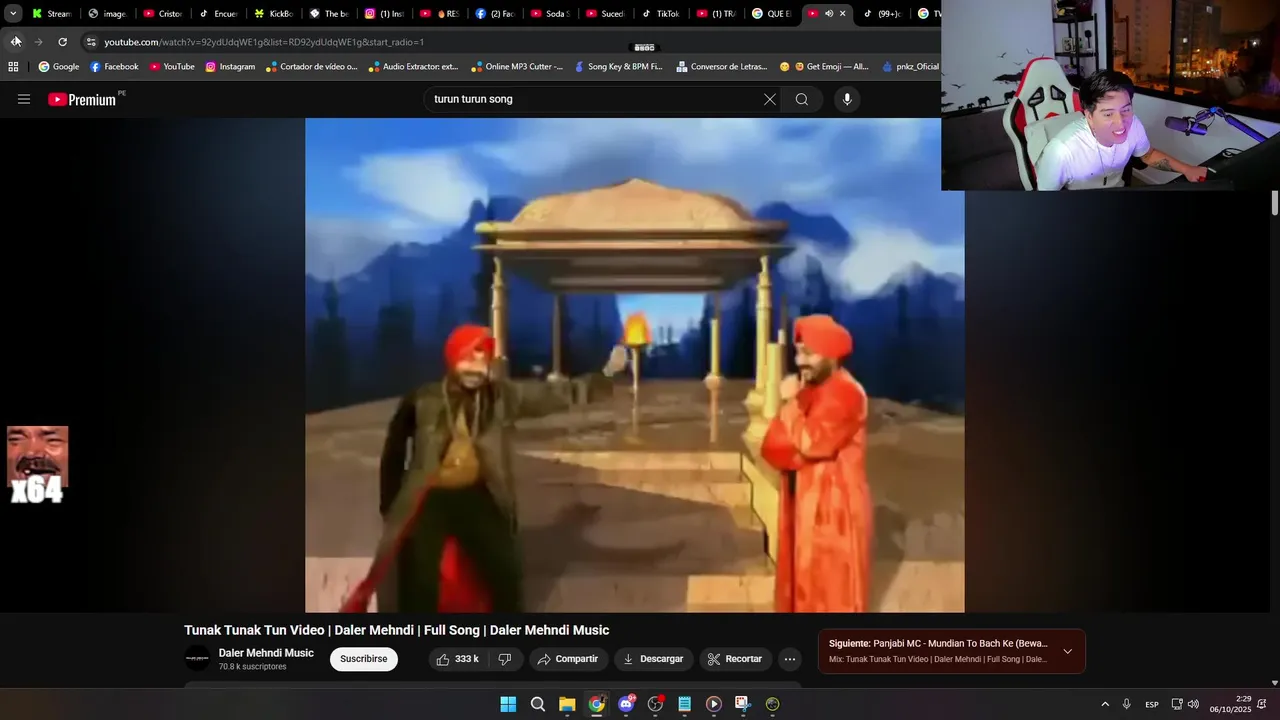1280x720 pixels.
Task: Open Windows Start menu
Action: 508,704
